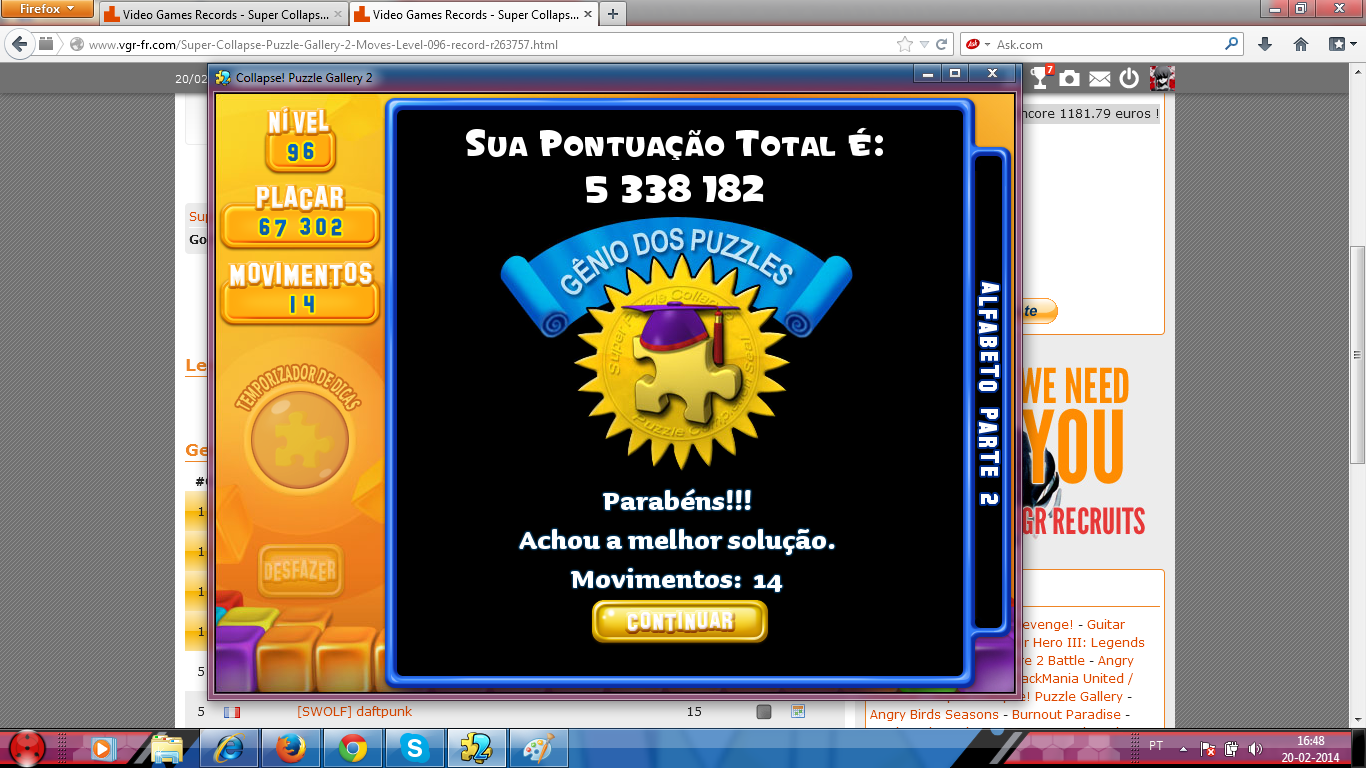Viewport: 1366px width, 768px height.
Task: Click the power logout icon
Action: click(1129, 78)
